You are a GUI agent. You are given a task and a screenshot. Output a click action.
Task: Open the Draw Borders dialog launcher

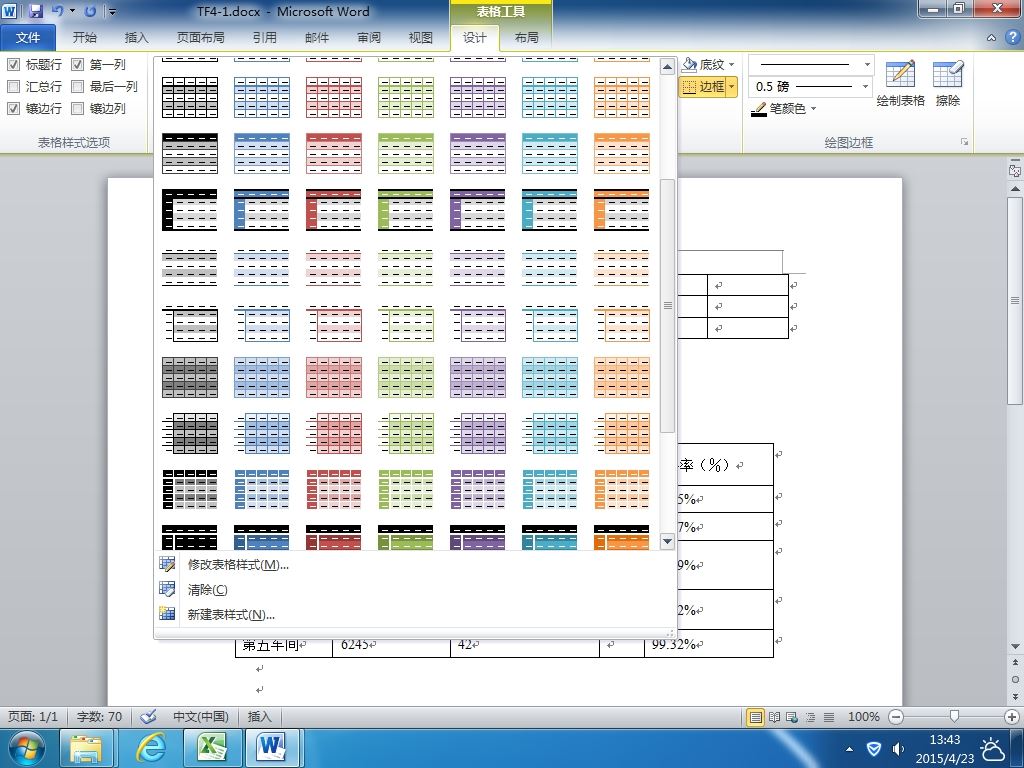point(964,142)
